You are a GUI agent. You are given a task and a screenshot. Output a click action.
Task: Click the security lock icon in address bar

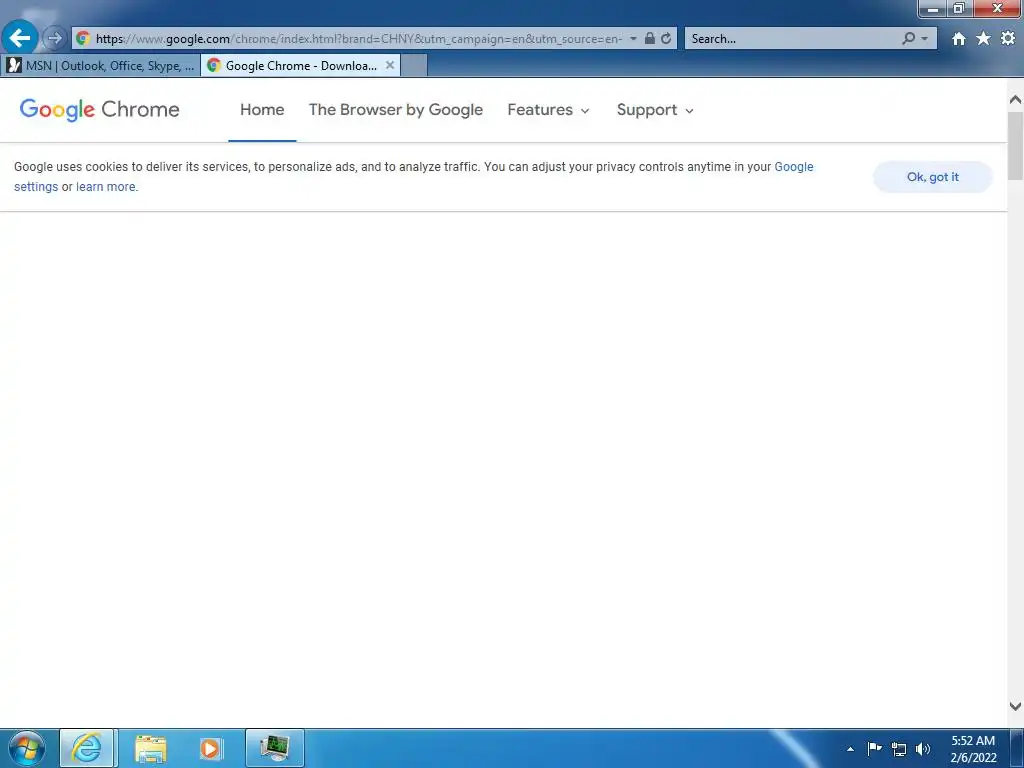pyautogui.click(x=649, y=39)
